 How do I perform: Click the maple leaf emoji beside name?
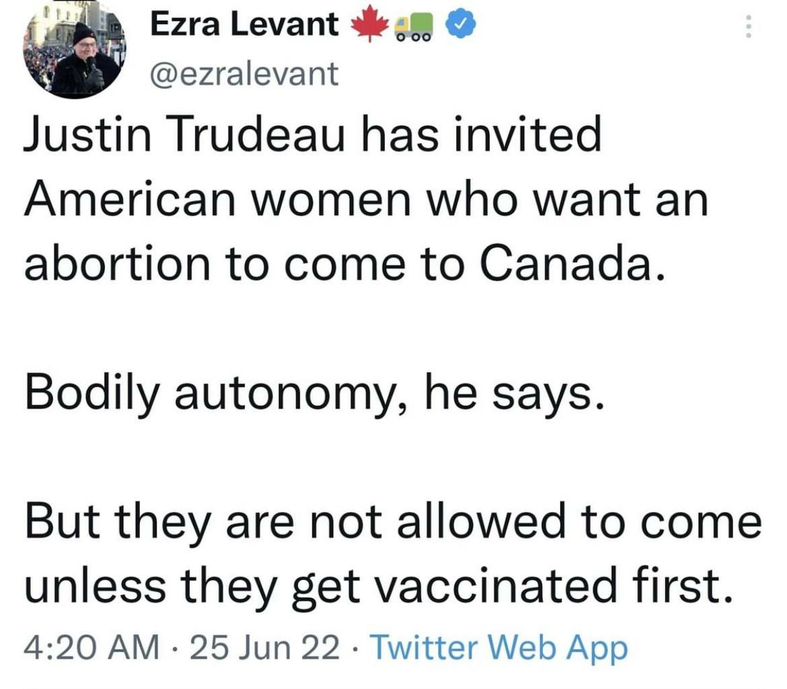(370, 24)
